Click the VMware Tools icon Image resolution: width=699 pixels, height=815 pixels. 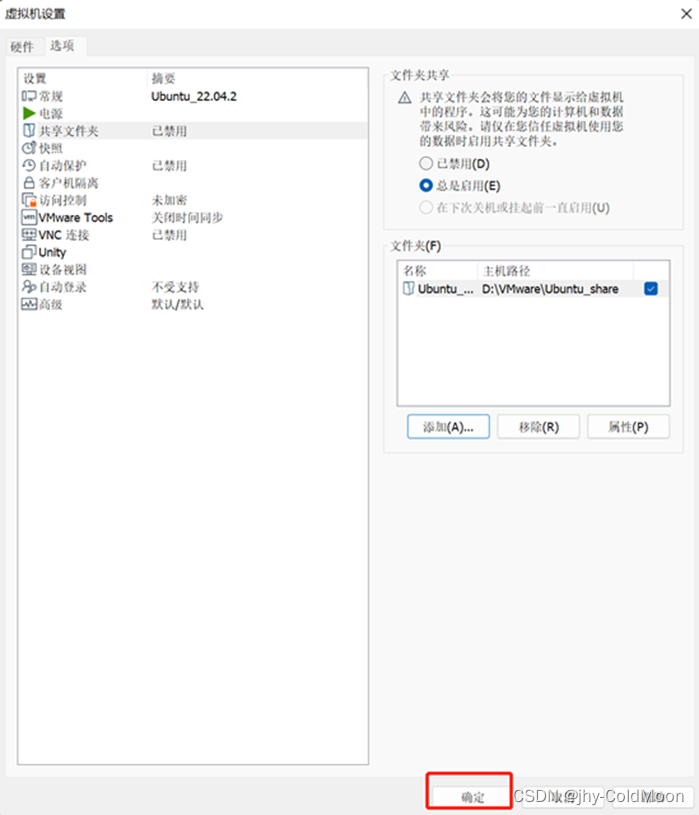coord(29,217)
